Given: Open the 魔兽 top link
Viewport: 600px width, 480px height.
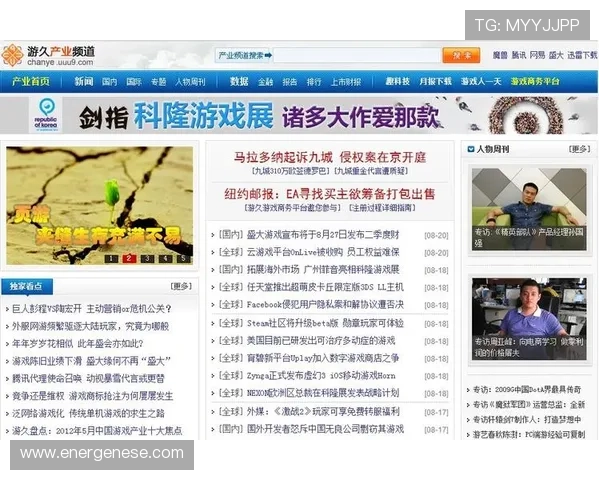Looking at the screenshot, I should pos(500,56).
